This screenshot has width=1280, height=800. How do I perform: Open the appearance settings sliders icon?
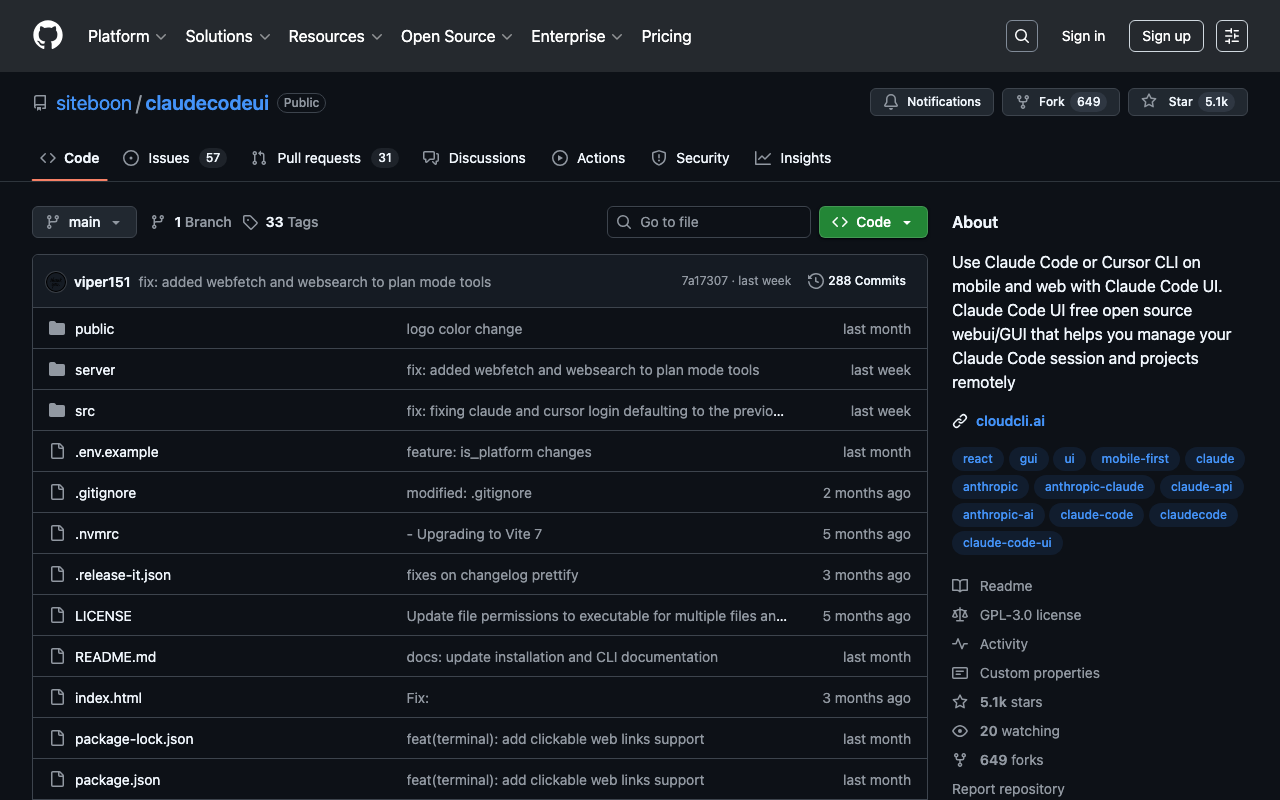point(1231,36)
